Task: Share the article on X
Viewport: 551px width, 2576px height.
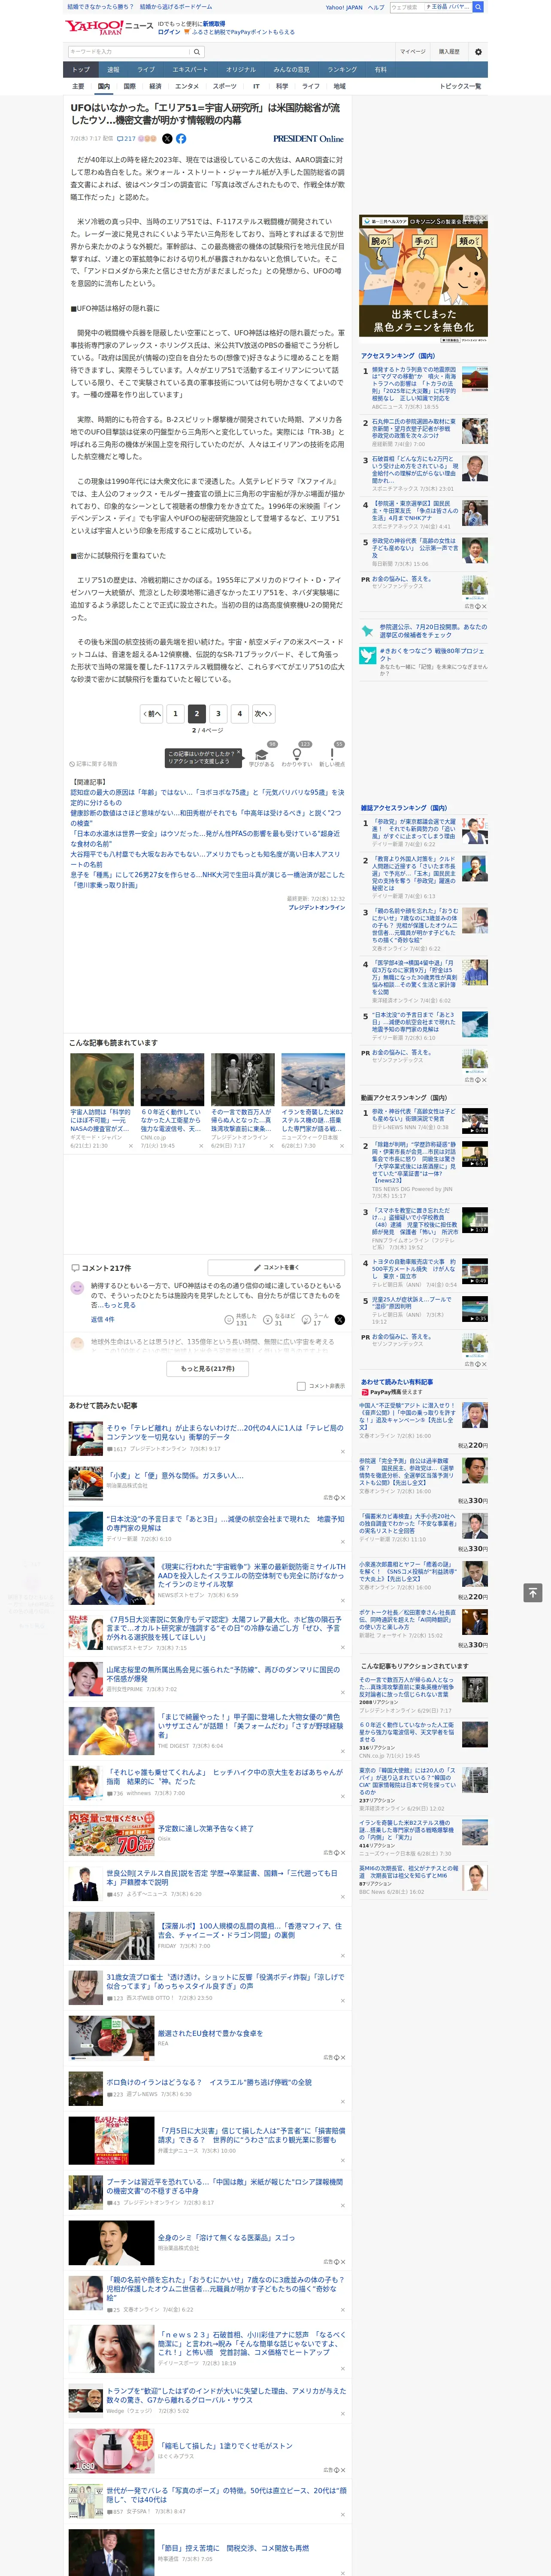Action: click(x=167, y=139)
